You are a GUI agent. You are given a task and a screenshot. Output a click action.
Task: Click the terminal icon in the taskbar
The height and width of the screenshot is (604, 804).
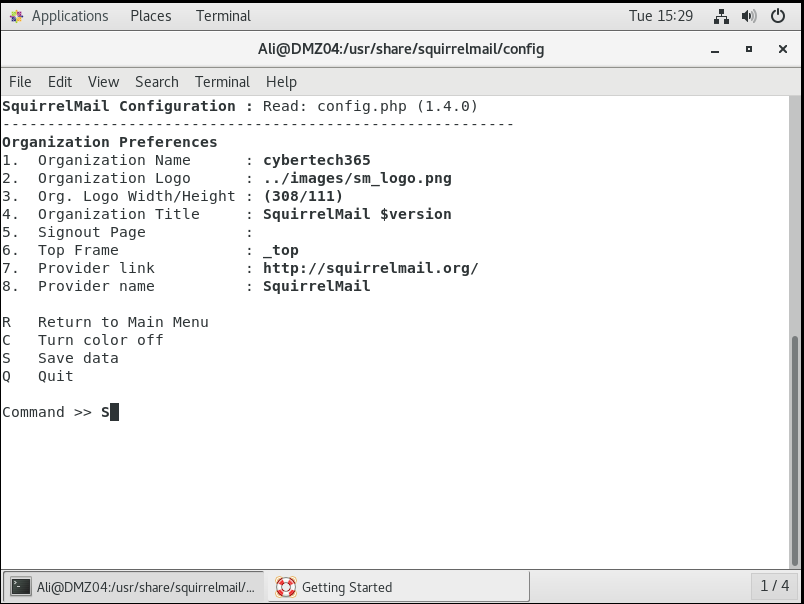point(21,587)
